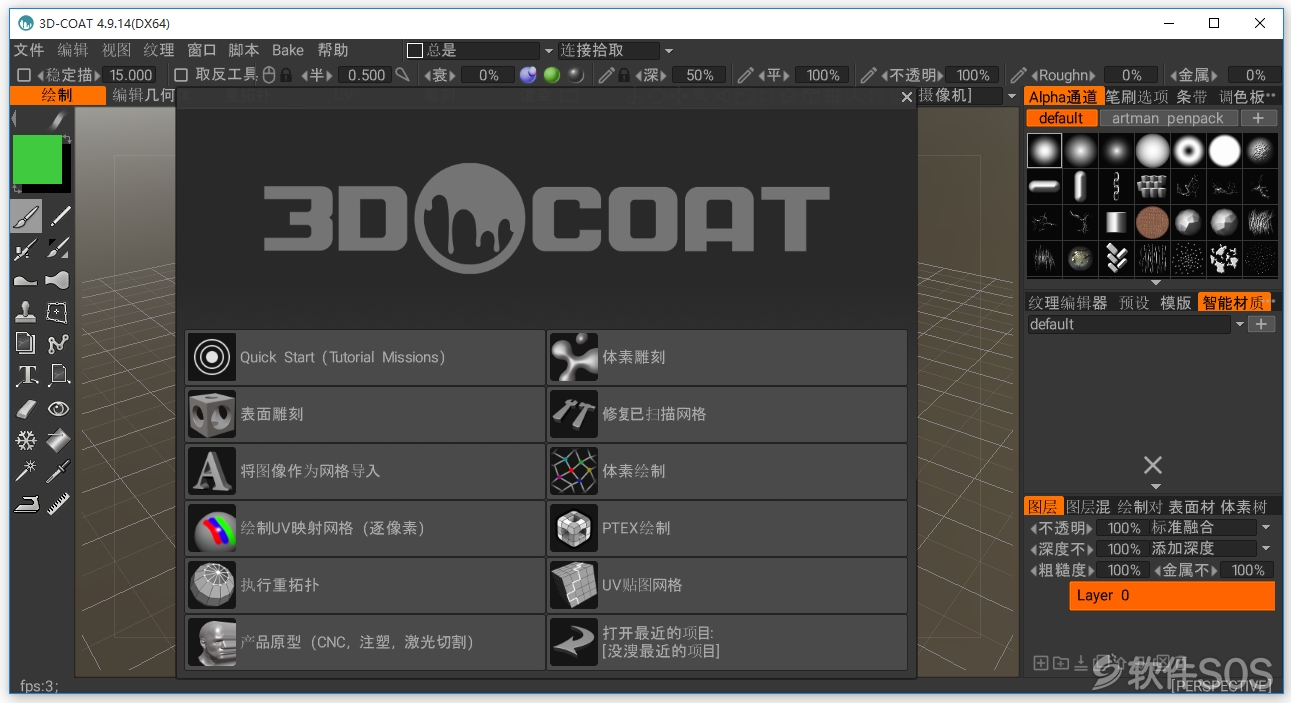Select the Fill bucket tool
The width and height of the screenshot is (1291, 703).
59,440
